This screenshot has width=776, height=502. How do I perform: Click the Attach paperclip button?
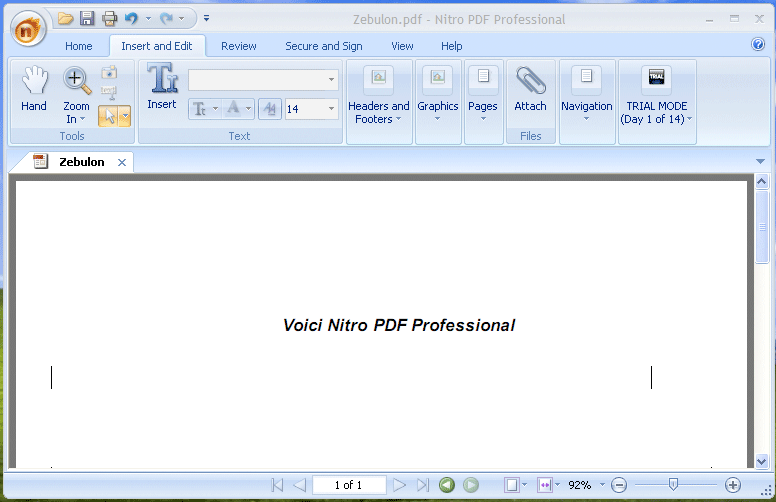[x=531, y=89]
